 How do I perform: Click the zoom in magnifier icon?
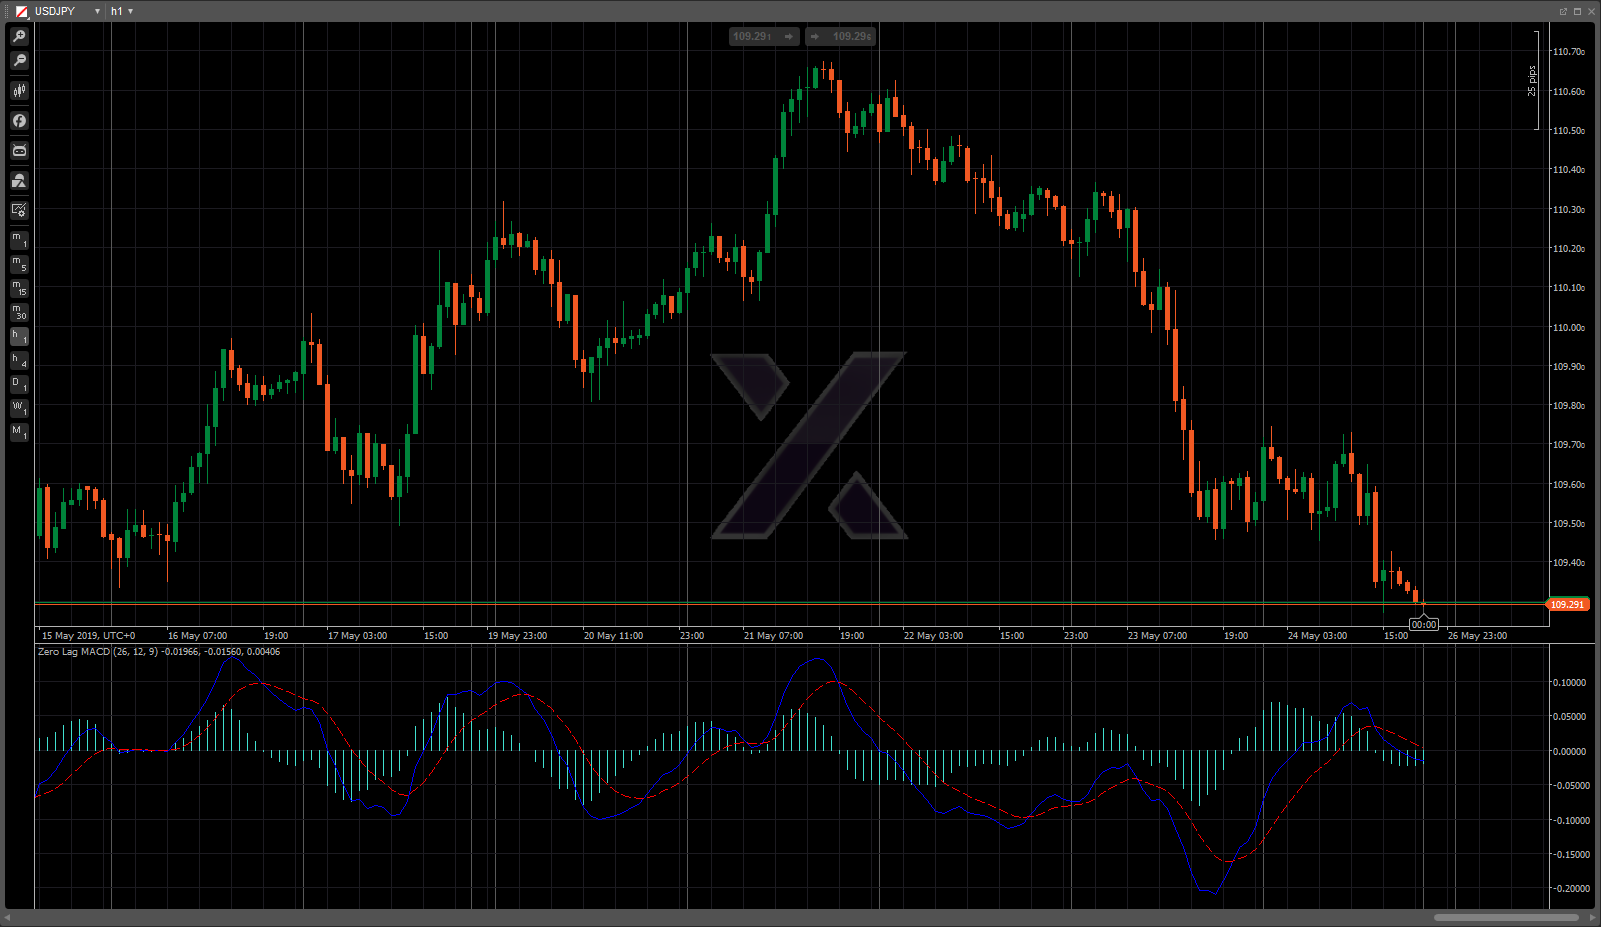pyautogui.click(x=19, y=37)
